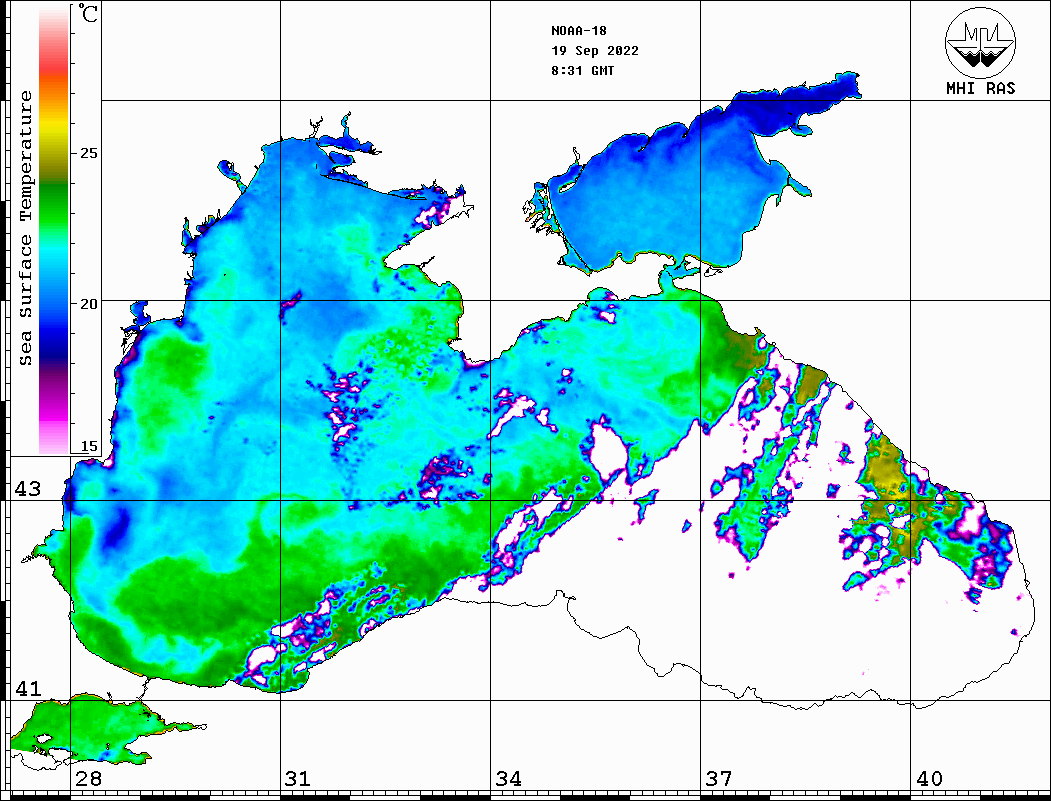Image resolution: width=1051 pixels, height=801 pixels.
Task: Click longitude label '37'
Action: tap(719, 779)
